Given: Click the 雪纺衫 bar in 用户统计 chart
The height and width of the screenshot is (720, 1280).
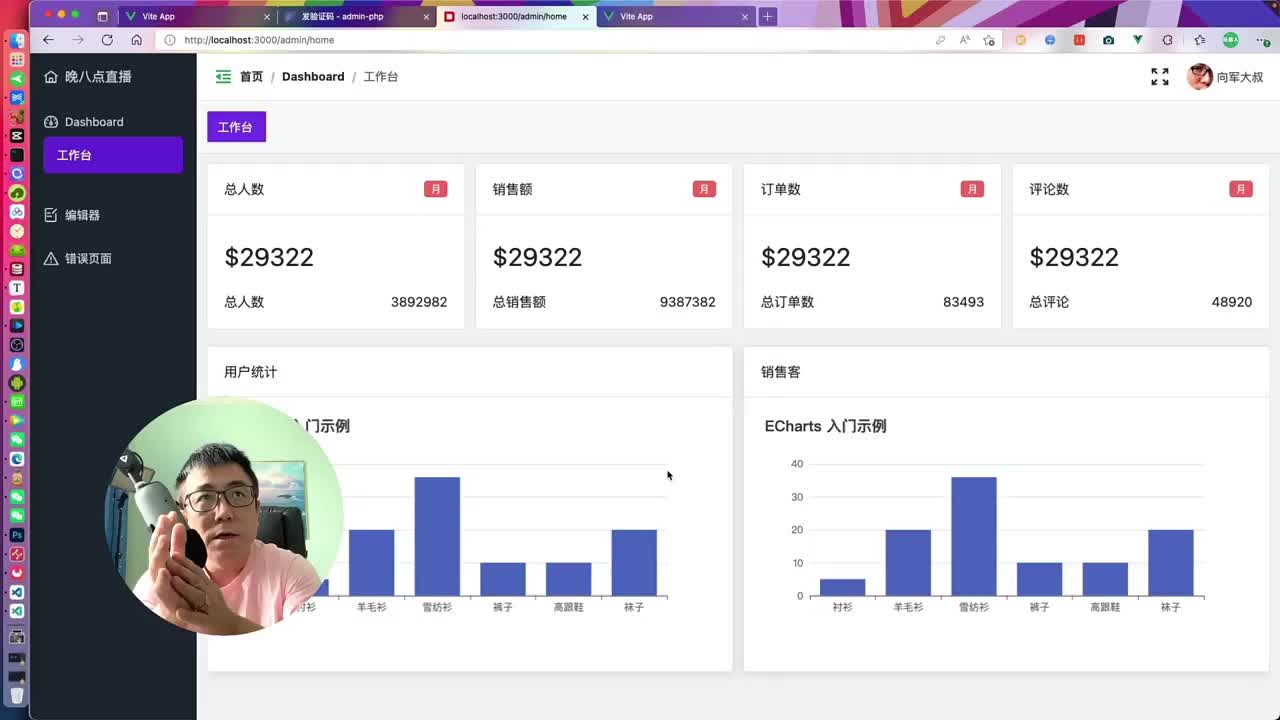Looking at the screenshot, I should pos(437,536).
